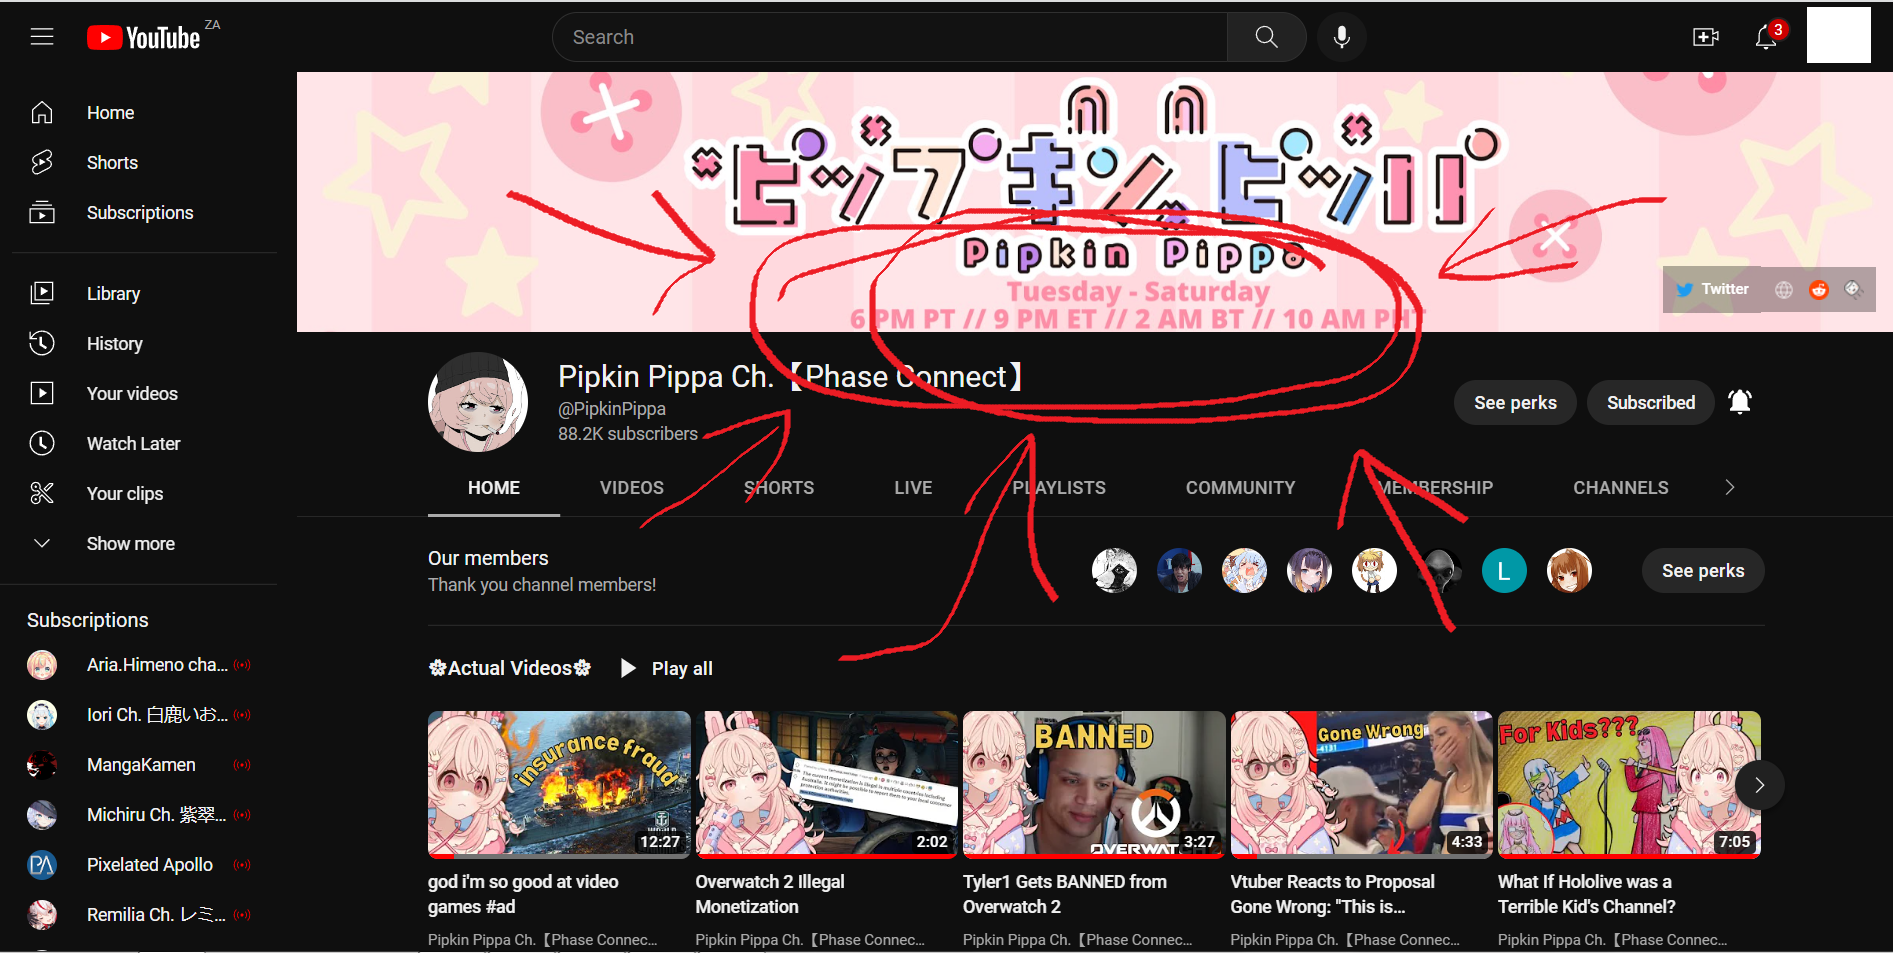1893x953 pixels.
Task: Click the Pipkin Pippa channel avatar
Action: (478, 402)
